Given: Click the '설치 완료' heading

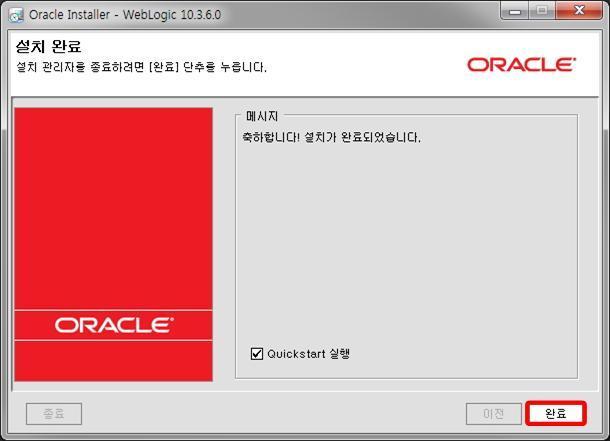Looking at the screenshot, I should 49,47.
